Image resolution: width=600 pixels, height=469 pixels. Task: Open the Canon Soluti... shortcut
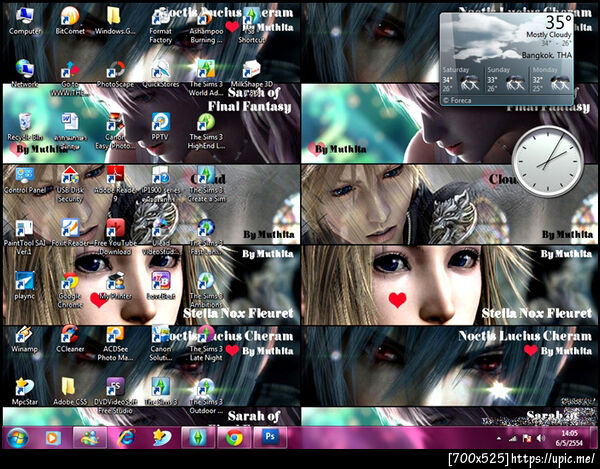[x=160, y=343]
